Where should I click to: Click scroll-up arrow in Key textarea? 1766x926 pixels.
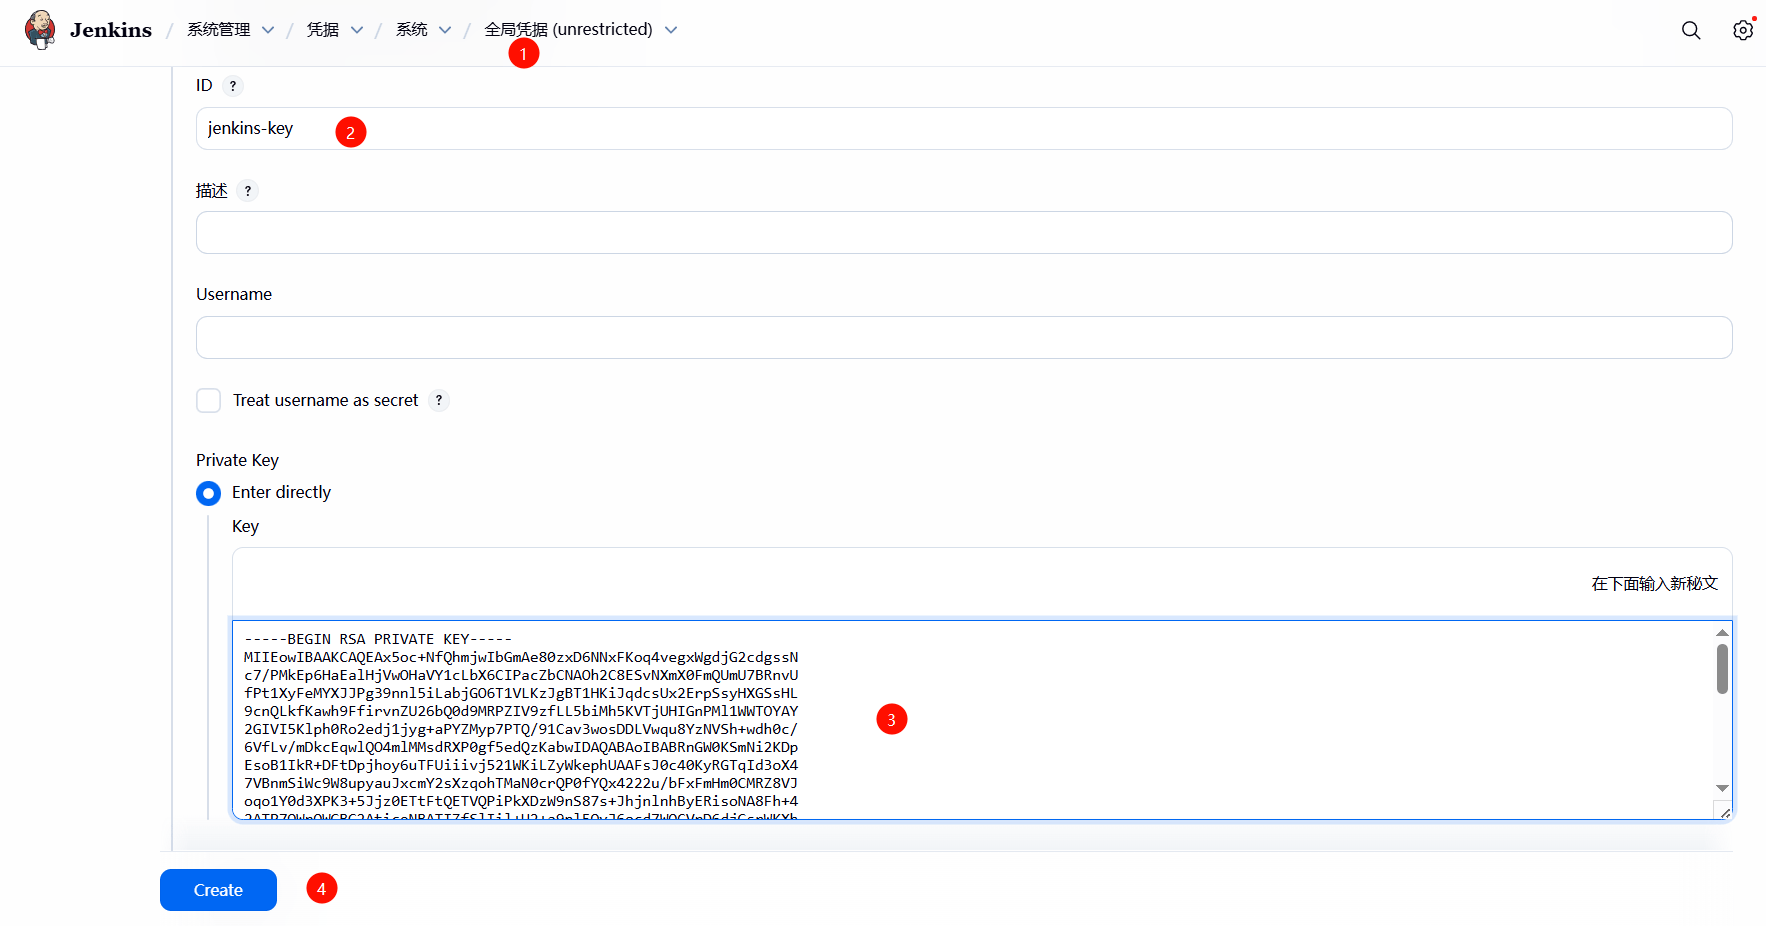click(x=1722, y=633)
